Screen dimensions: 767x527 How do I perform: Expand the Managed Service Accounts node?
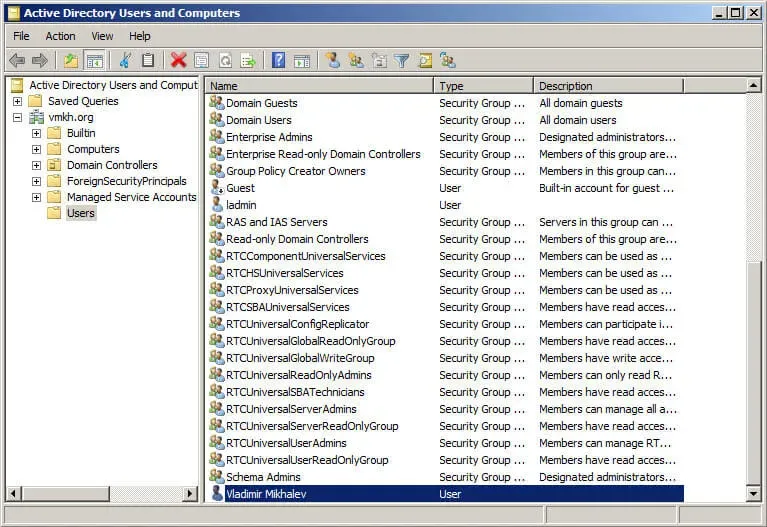point(36,197)
